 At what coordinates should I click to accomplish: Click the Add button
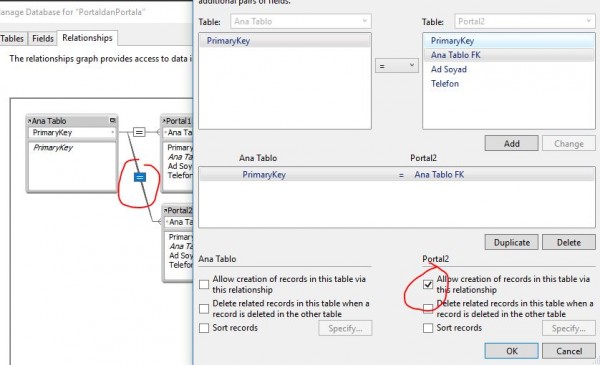[511, 143]
